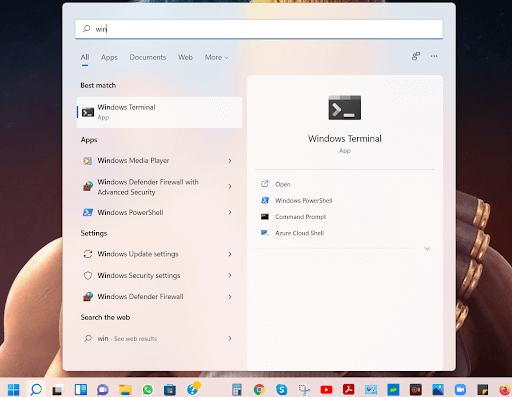The width and height of the screenshot is (512, 397).
Task: Expand Windows Defender Firewall with Advanced Security arrow
Action: pos(230,186)
